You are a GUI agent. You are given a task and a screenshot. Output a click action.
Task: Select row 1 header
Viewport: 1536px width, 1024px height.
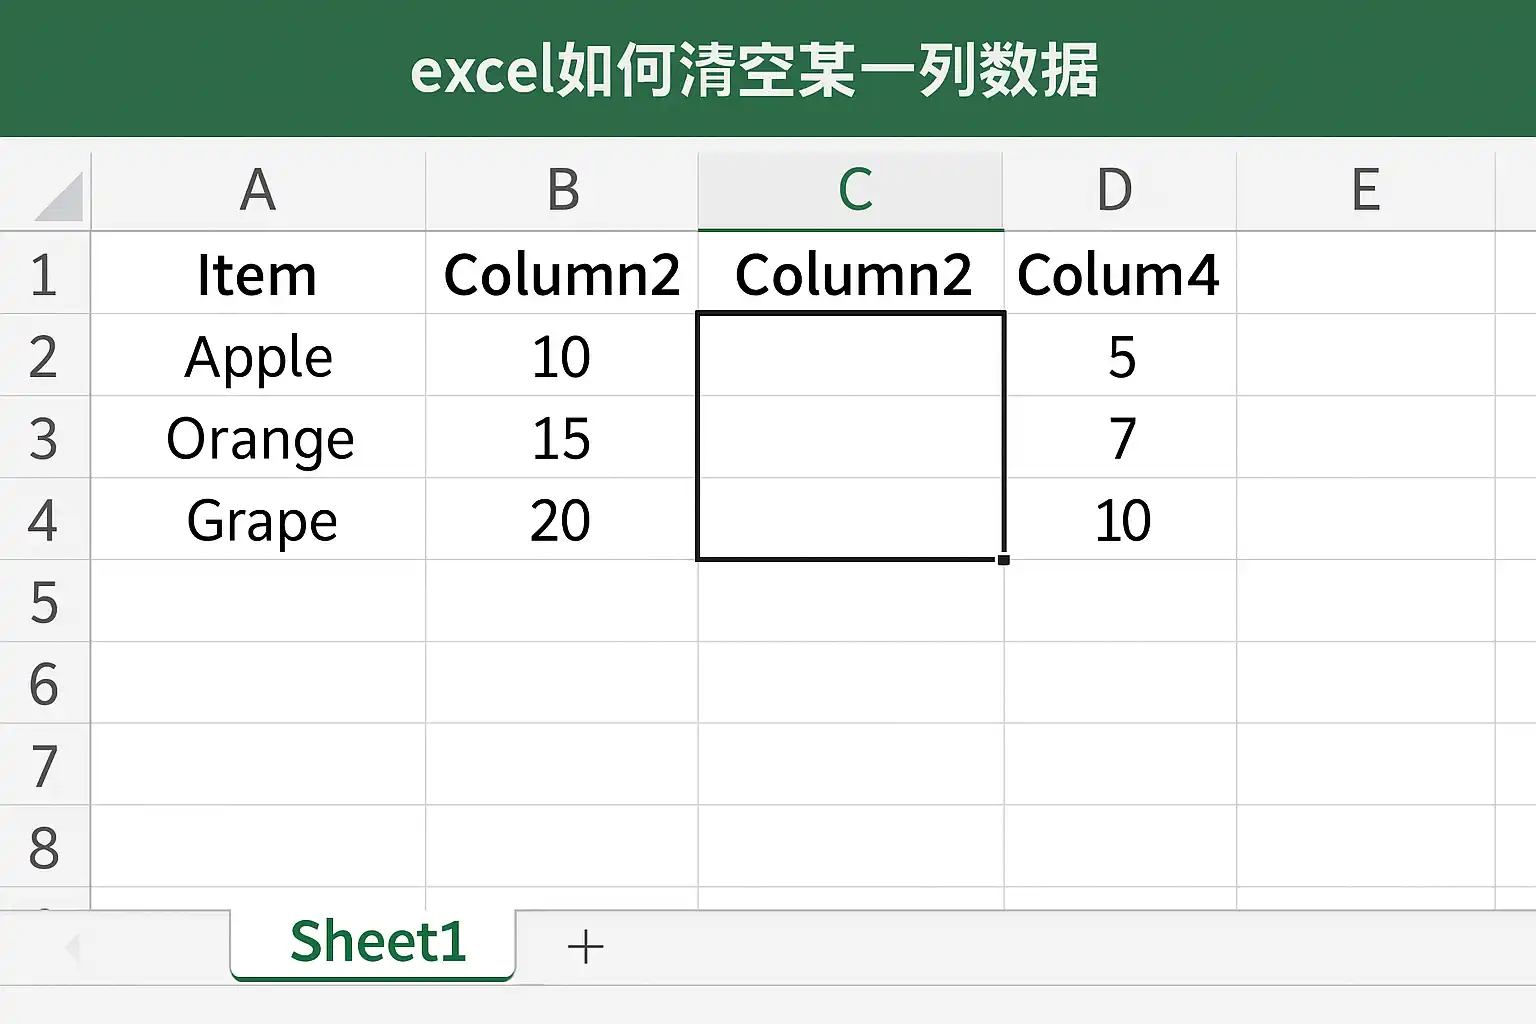click(x=44, y=274)
